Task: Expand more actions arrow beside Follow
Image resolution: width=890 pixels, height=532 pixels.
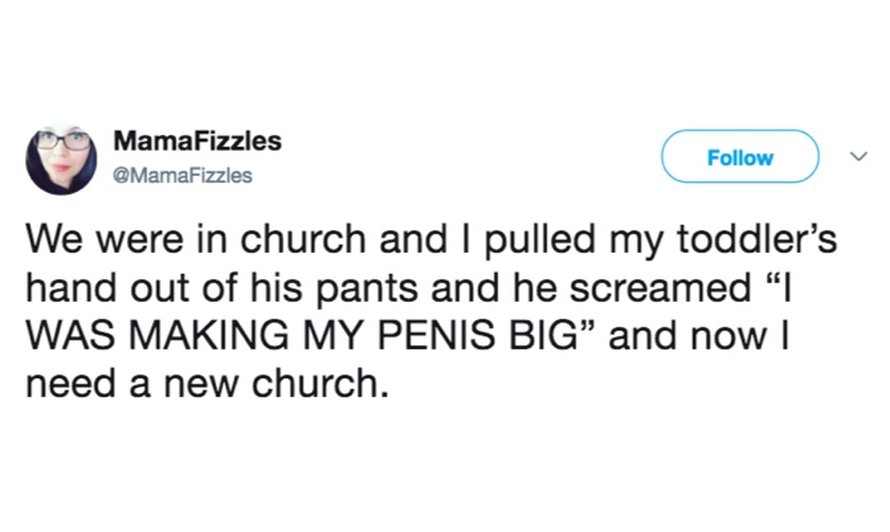Action: pyautogui.click(x=858, y=156)
